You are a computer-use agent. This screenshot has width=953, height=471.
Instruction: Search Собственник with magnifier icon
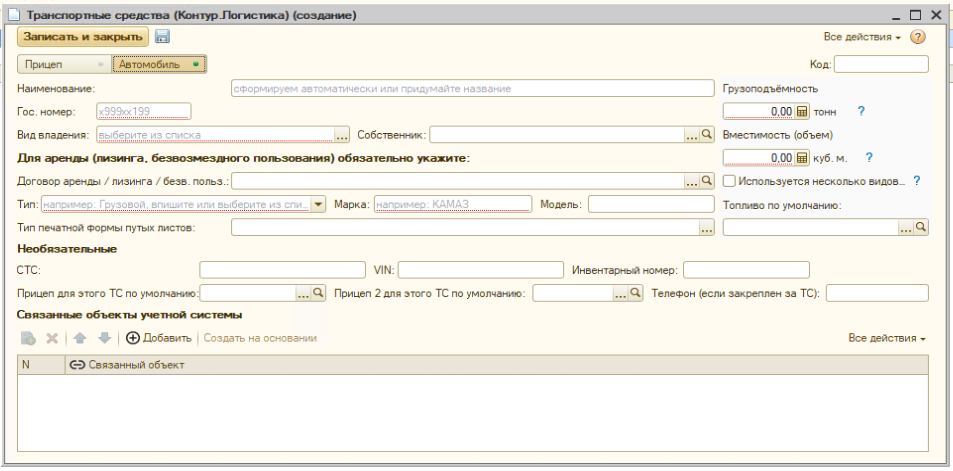[707, 134]
